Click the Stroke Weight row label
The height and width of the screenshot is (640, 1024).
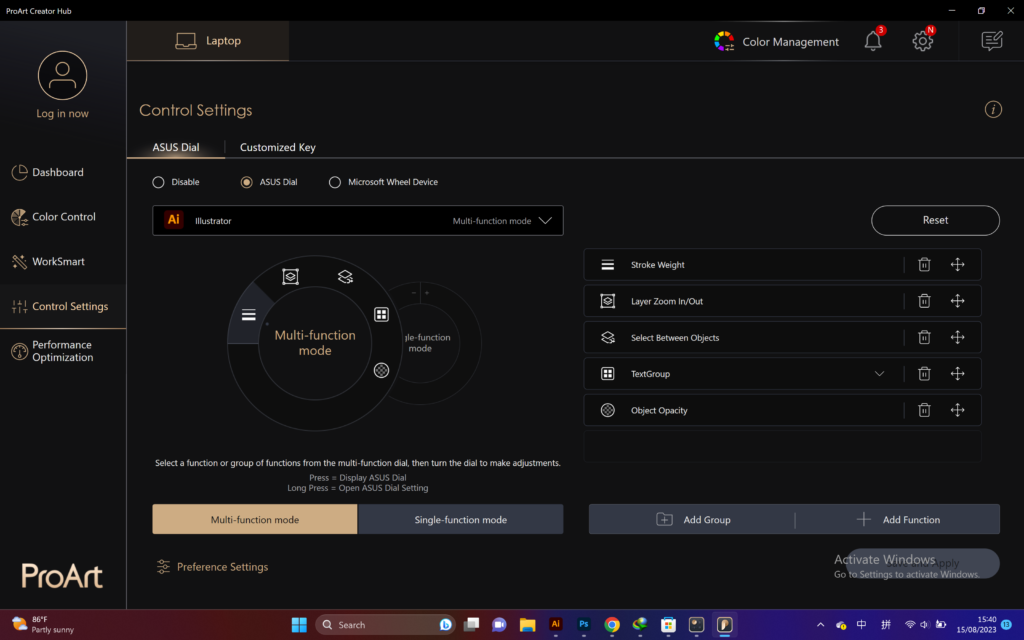(658, 264)
